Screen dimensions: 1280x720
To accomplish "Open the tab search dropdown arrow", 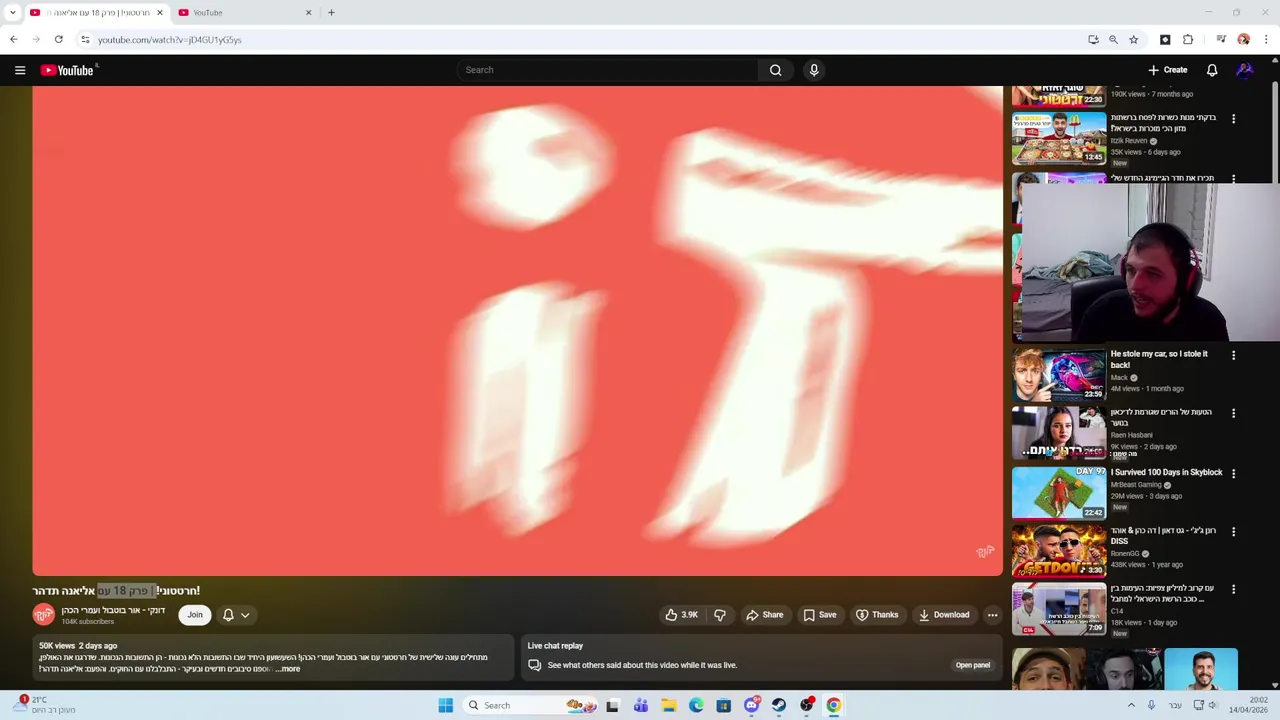I will (12, 13).
